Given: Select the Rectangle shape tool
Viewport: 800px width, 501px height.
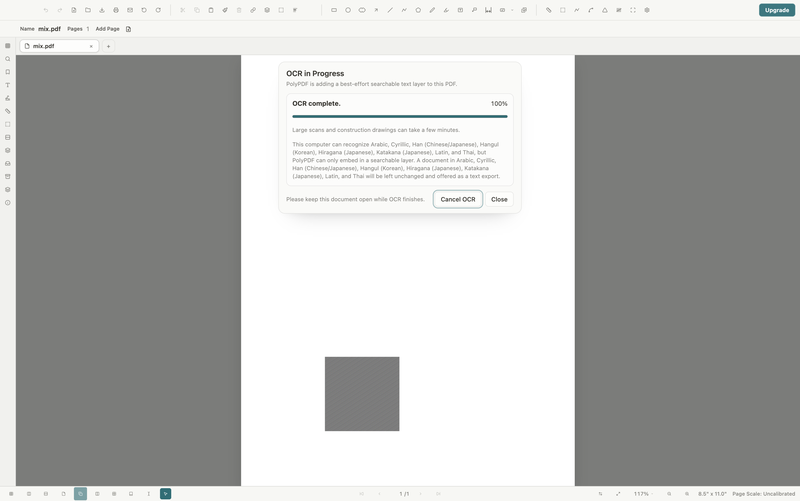Looking at the screenshot, I should [334, 10].
